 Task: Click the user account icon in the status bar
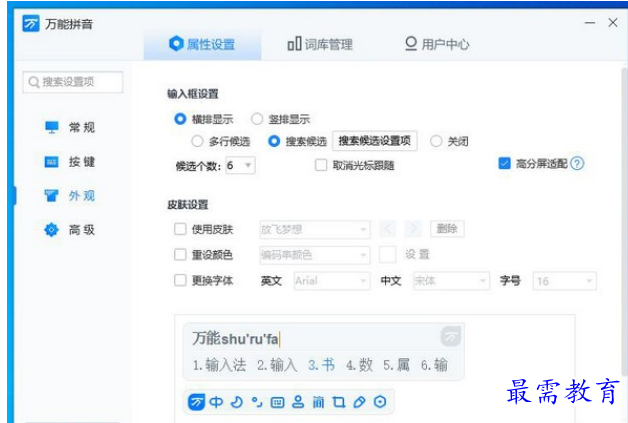[x=298, y=402]
